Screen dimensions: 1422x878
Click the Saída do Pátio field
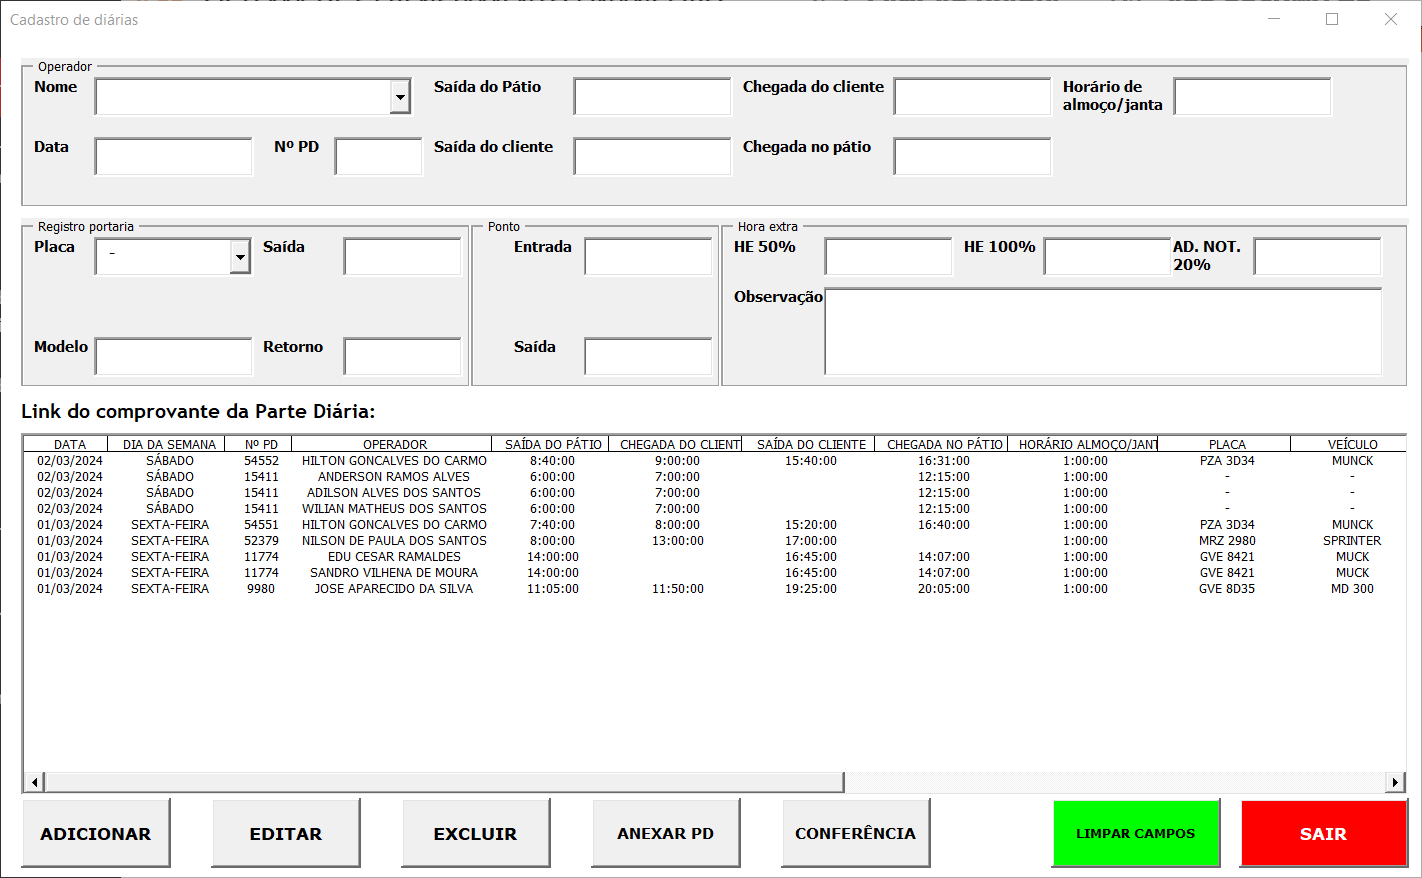(652, 97)
